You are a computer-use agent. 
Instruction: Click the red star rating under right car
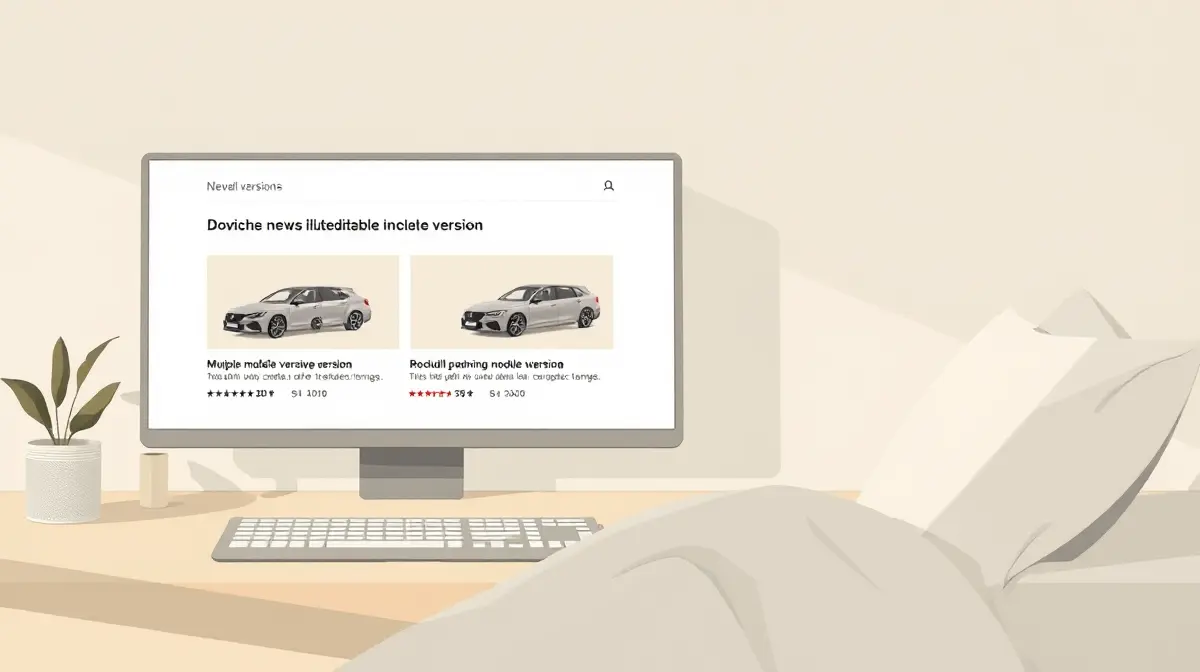(432, 394)
